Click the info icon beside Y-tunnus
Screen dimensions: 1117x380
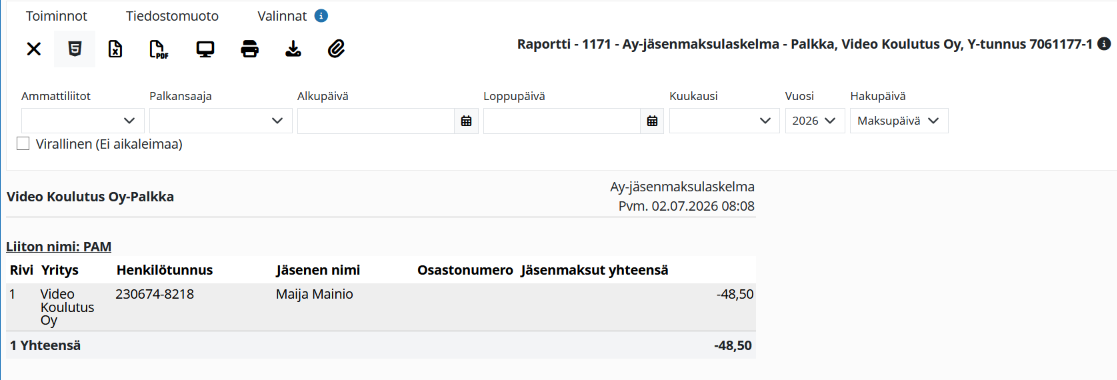1103,44
